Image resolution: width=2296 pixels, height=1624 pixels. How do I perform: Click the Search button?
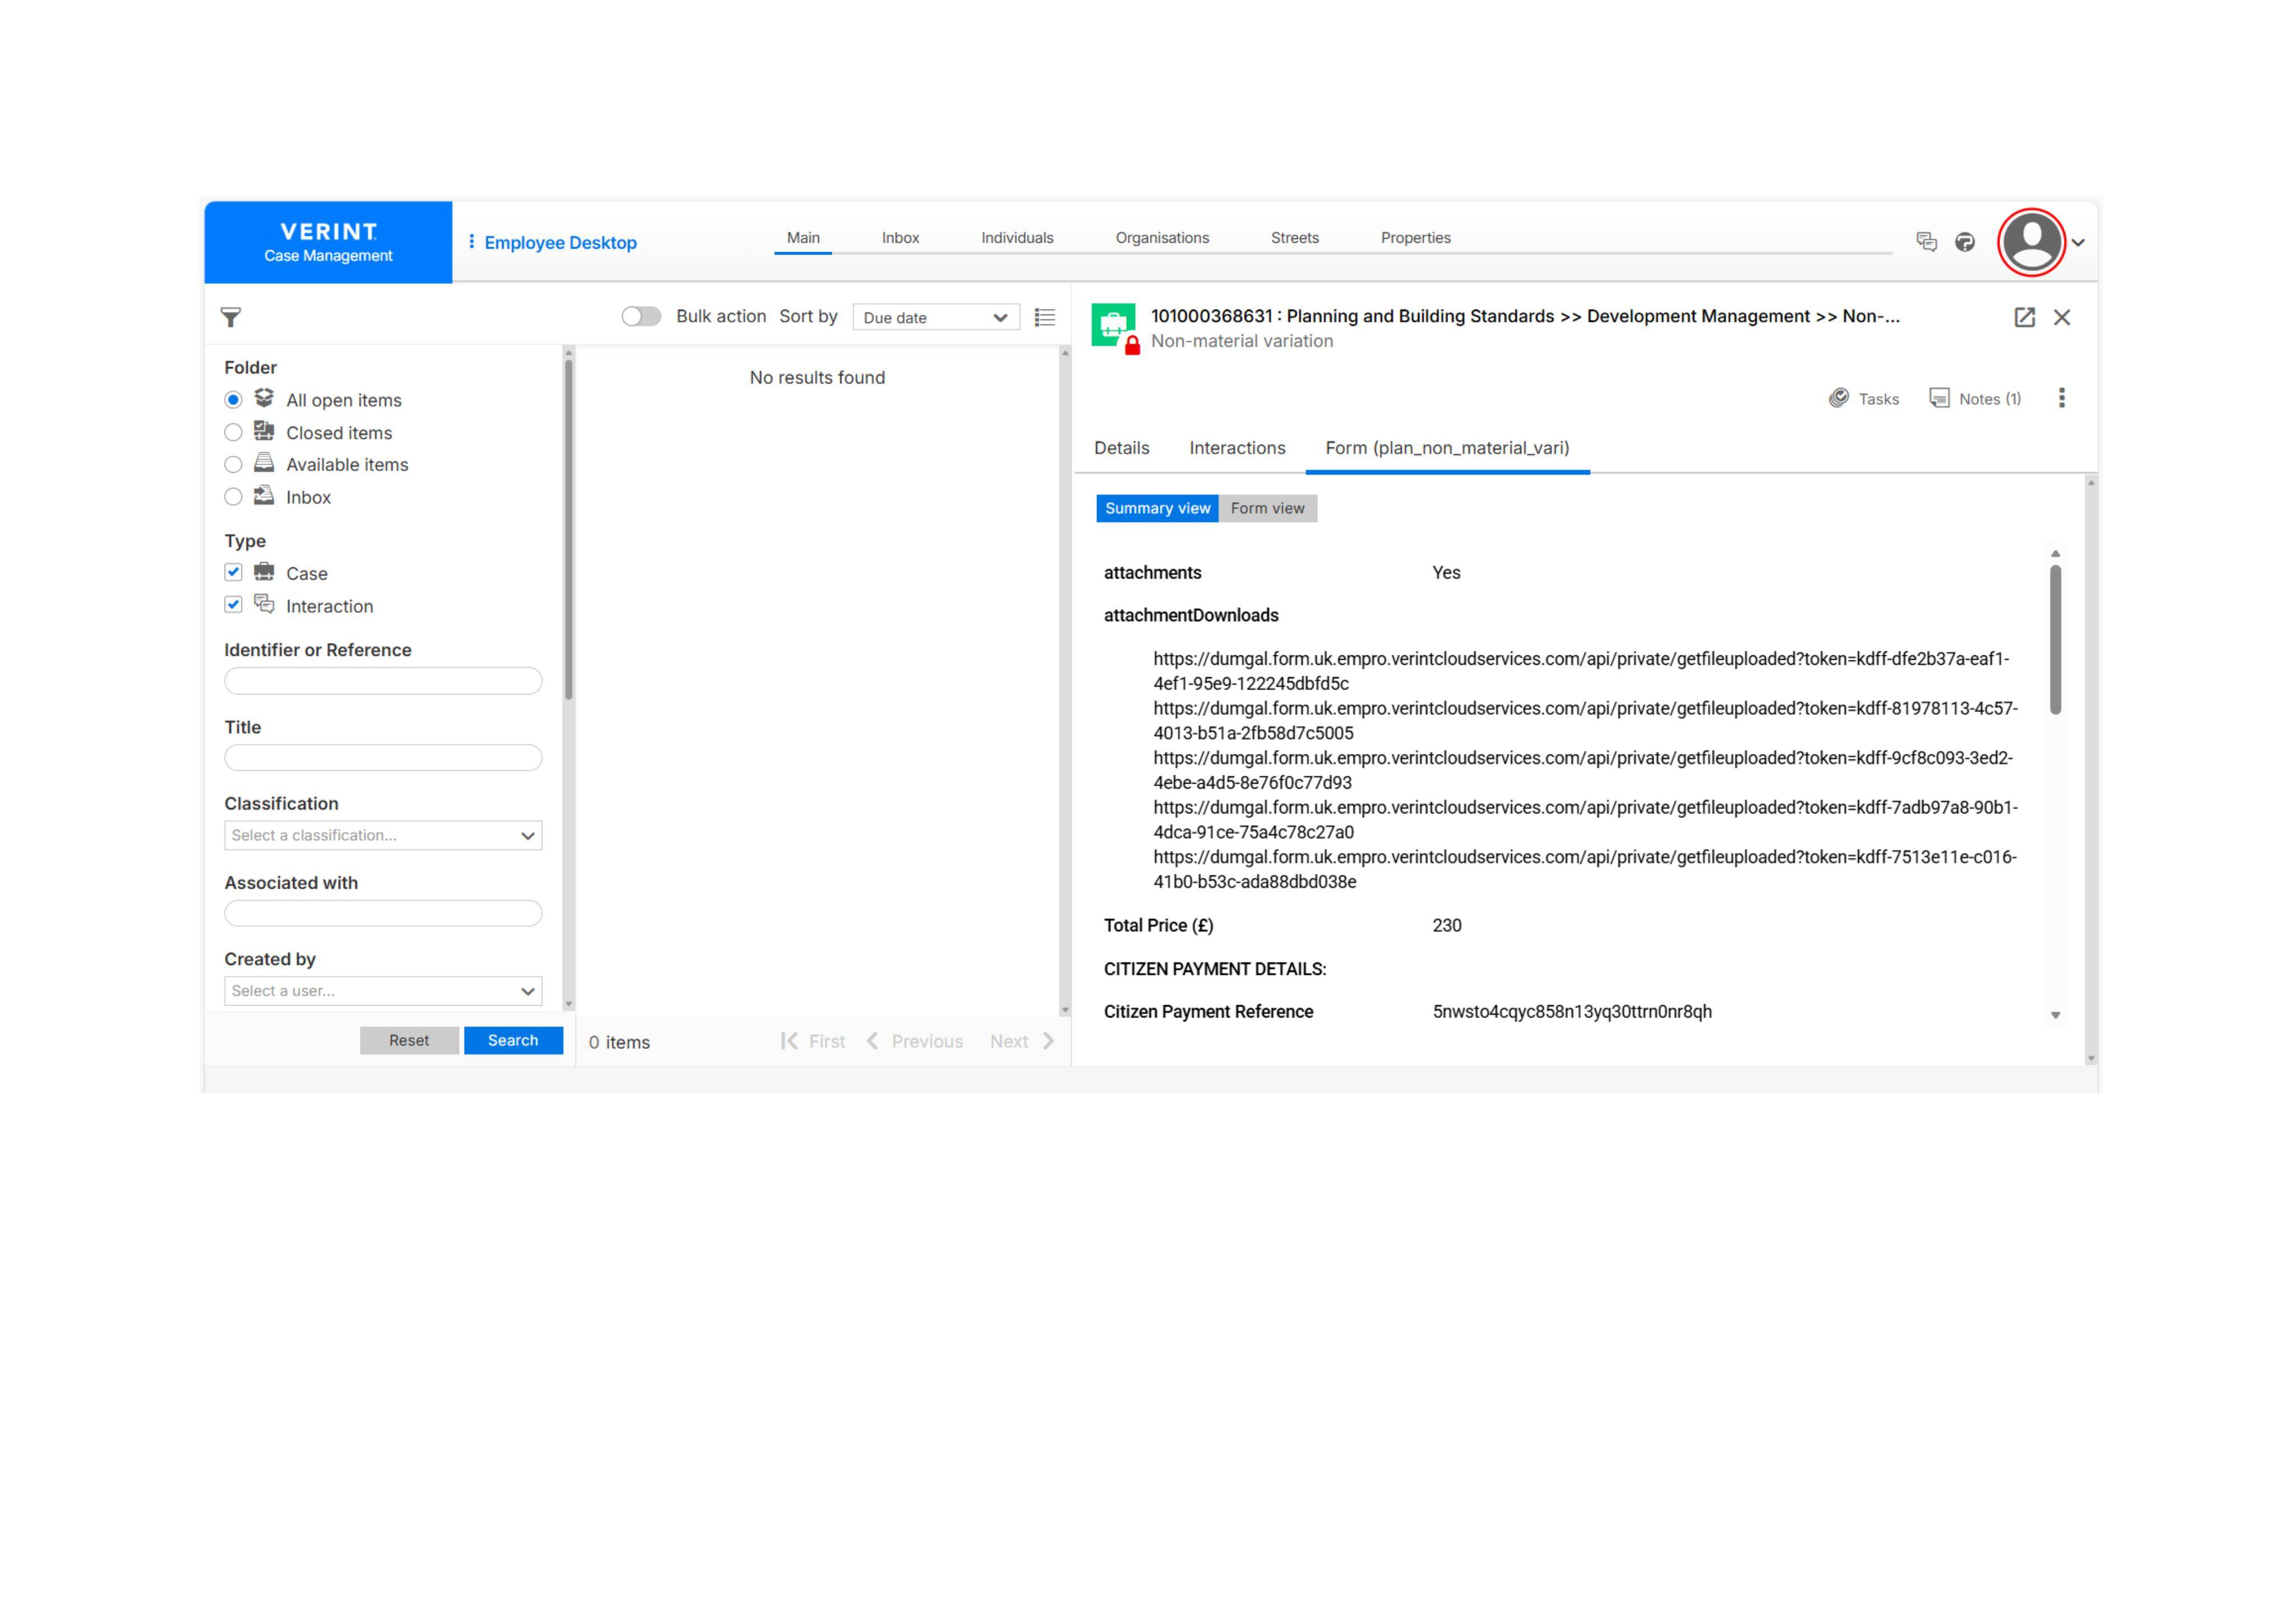(513, 1040)
